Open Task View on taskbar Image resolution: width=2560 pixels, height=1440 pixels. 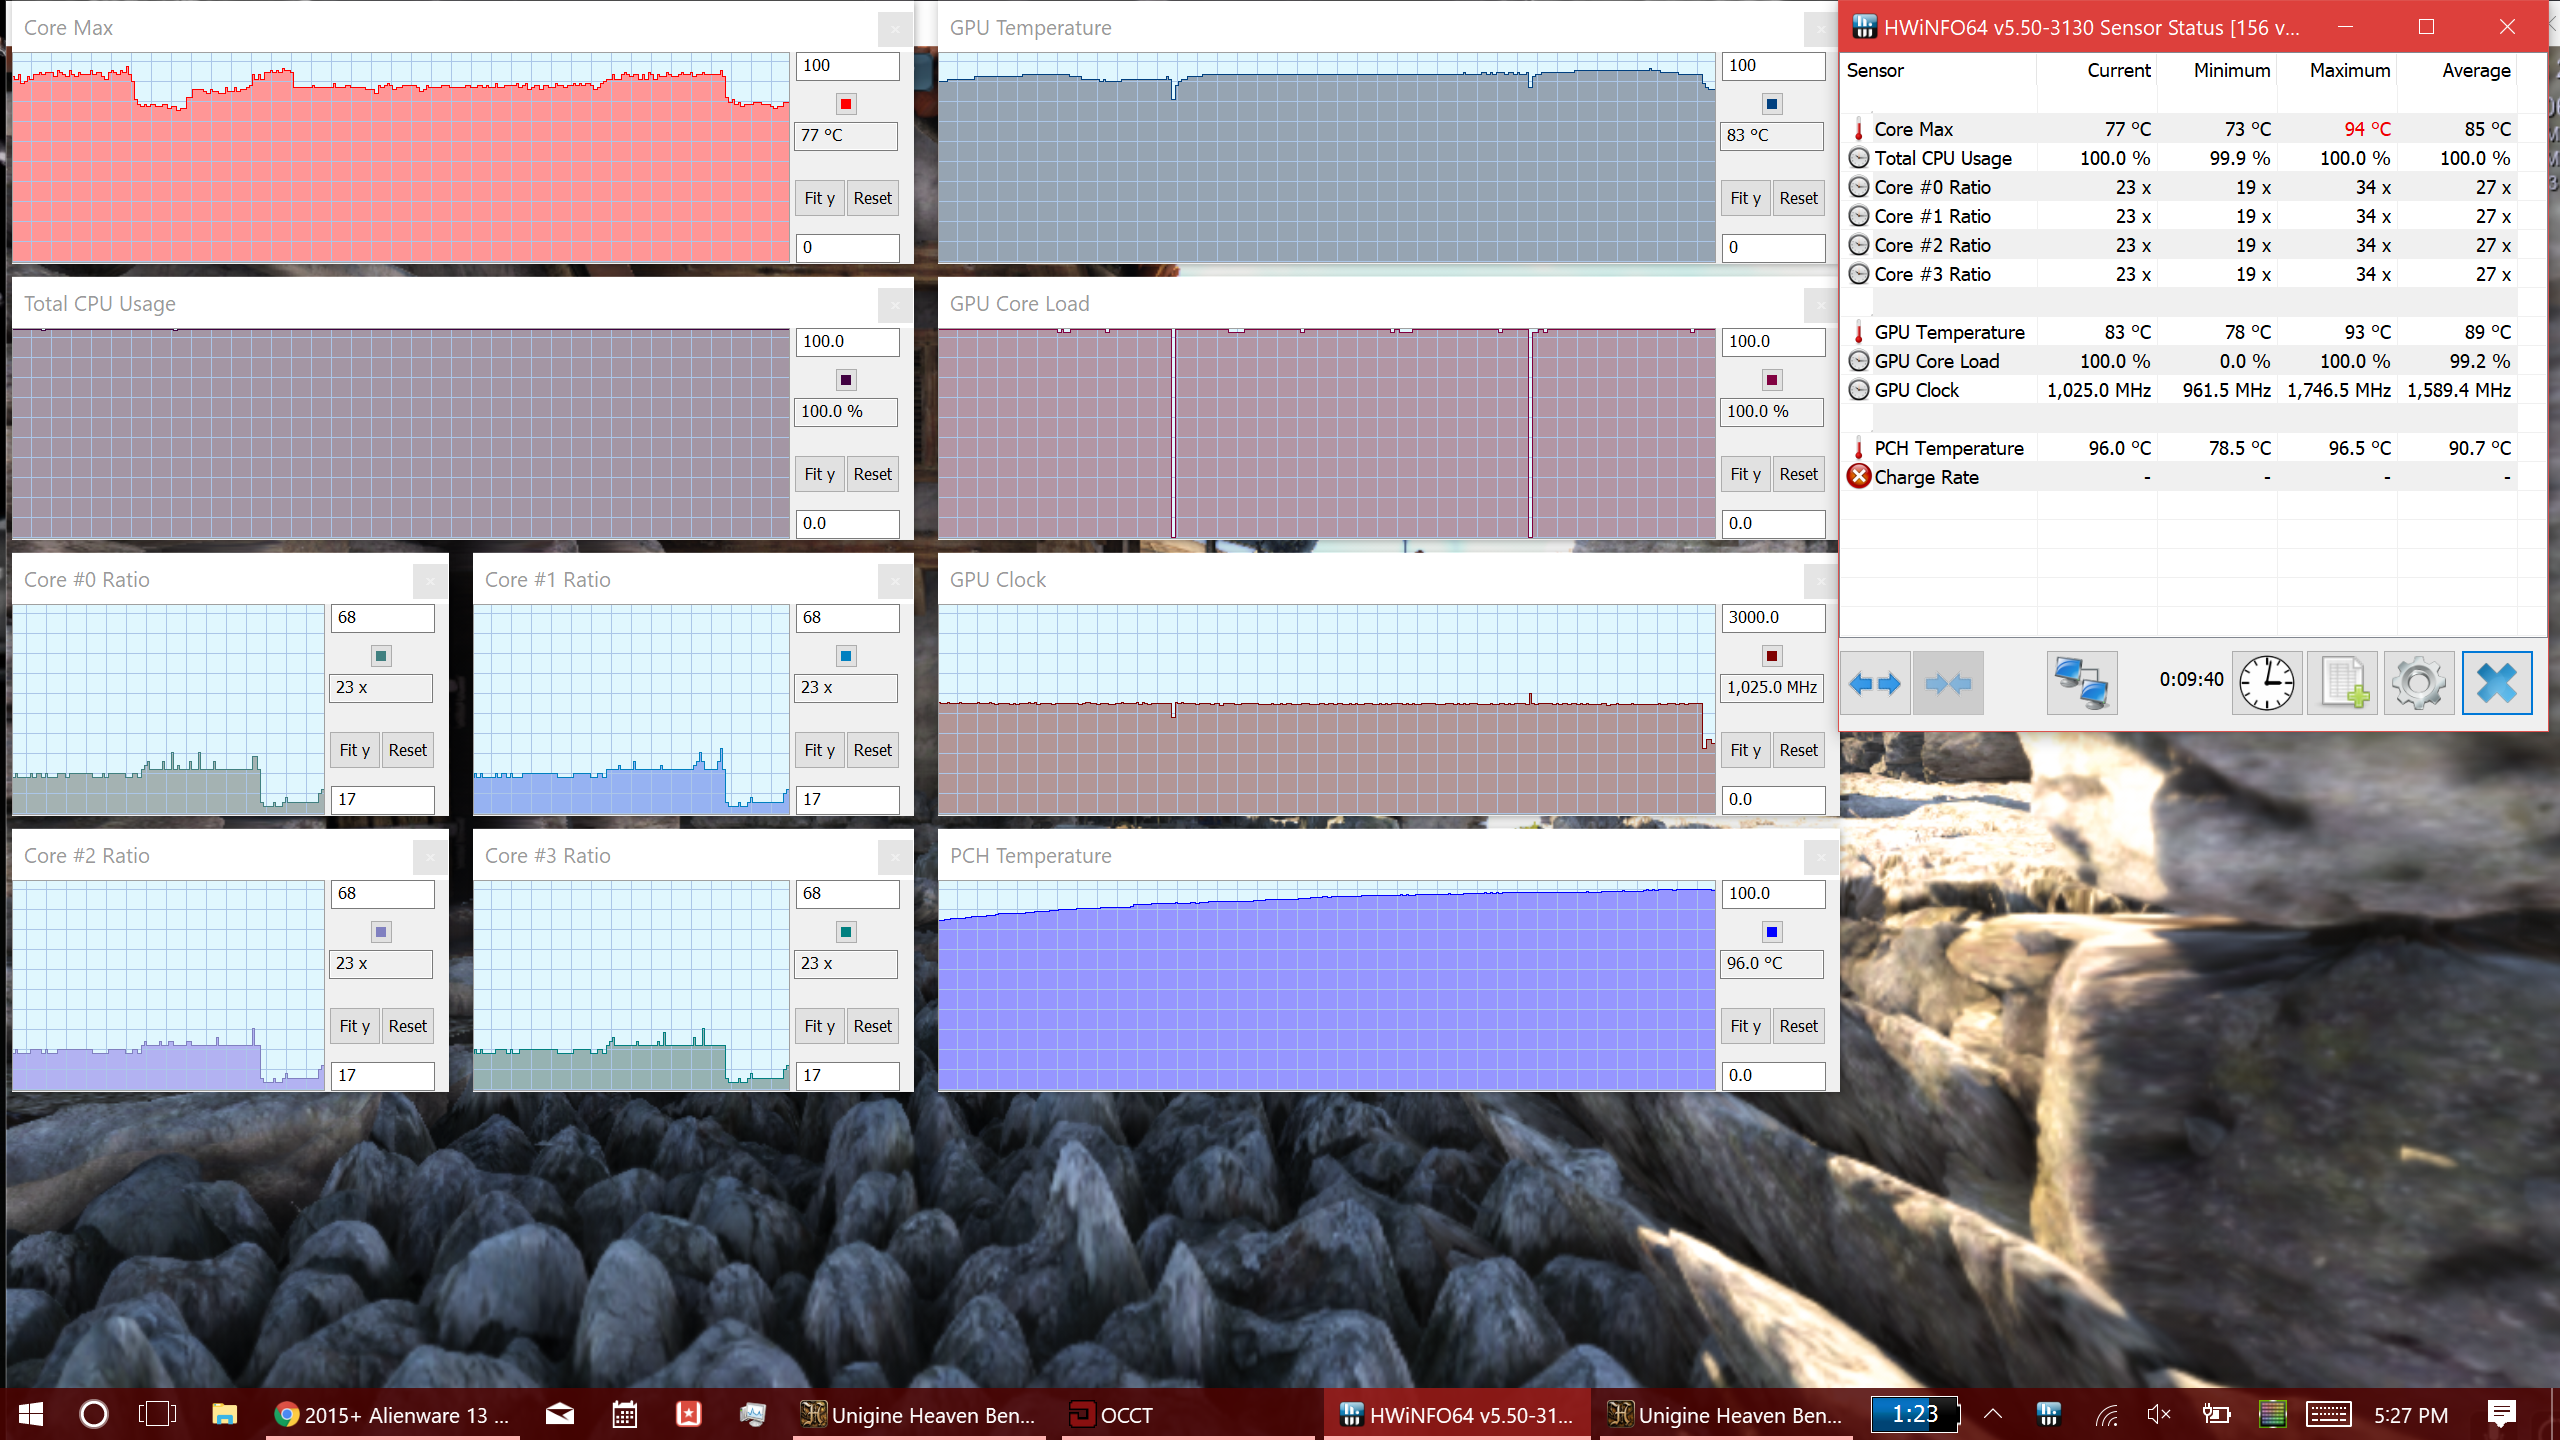[158, 1414]
